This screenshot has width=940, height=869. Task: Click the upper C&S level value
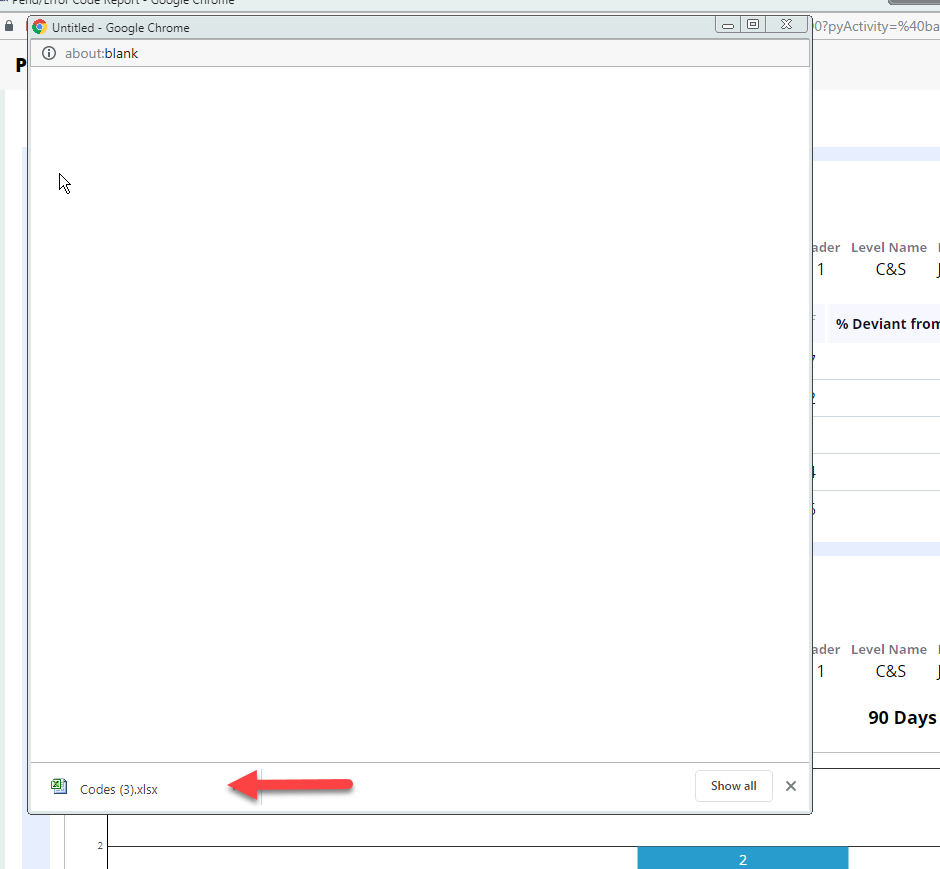tap(890, 269)
